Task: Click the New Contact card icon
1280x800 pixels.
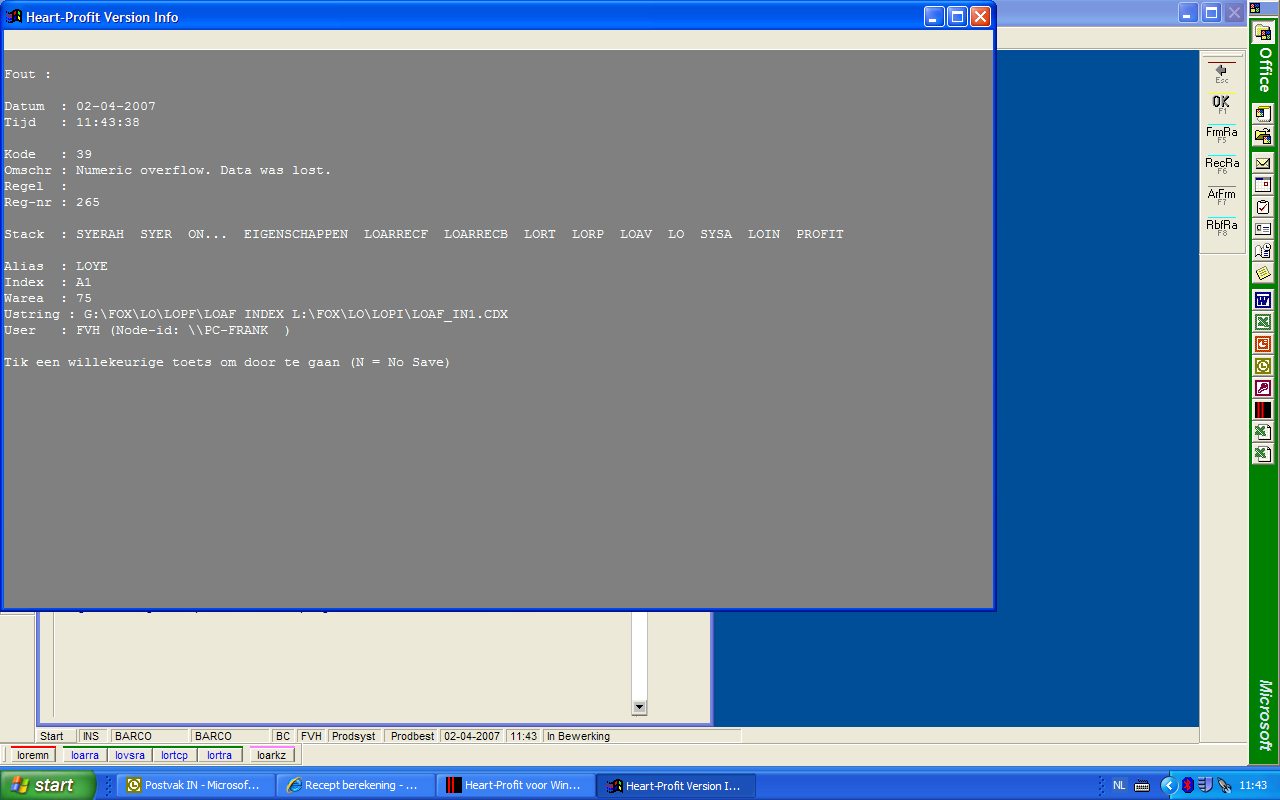Action: tap(1263, 229)
